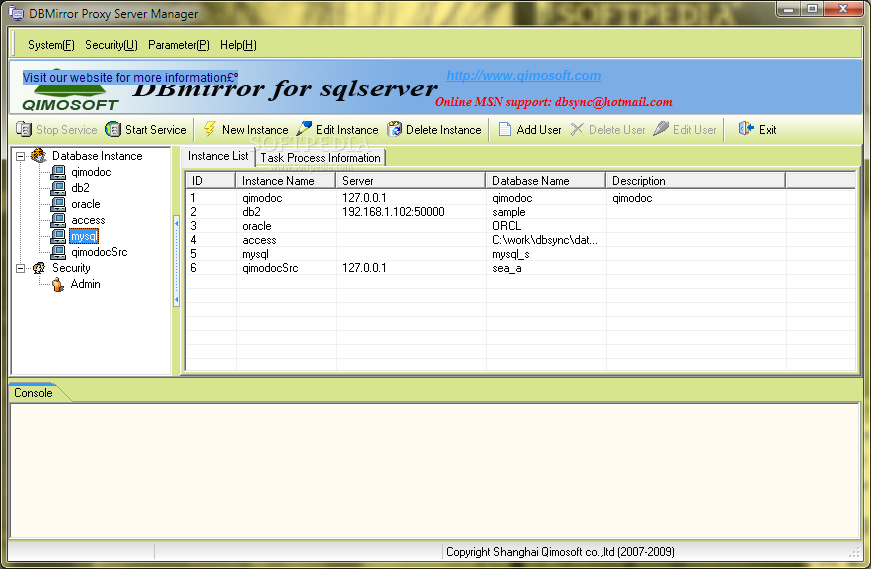Click the Delete Instance icon

click(394, 129)
